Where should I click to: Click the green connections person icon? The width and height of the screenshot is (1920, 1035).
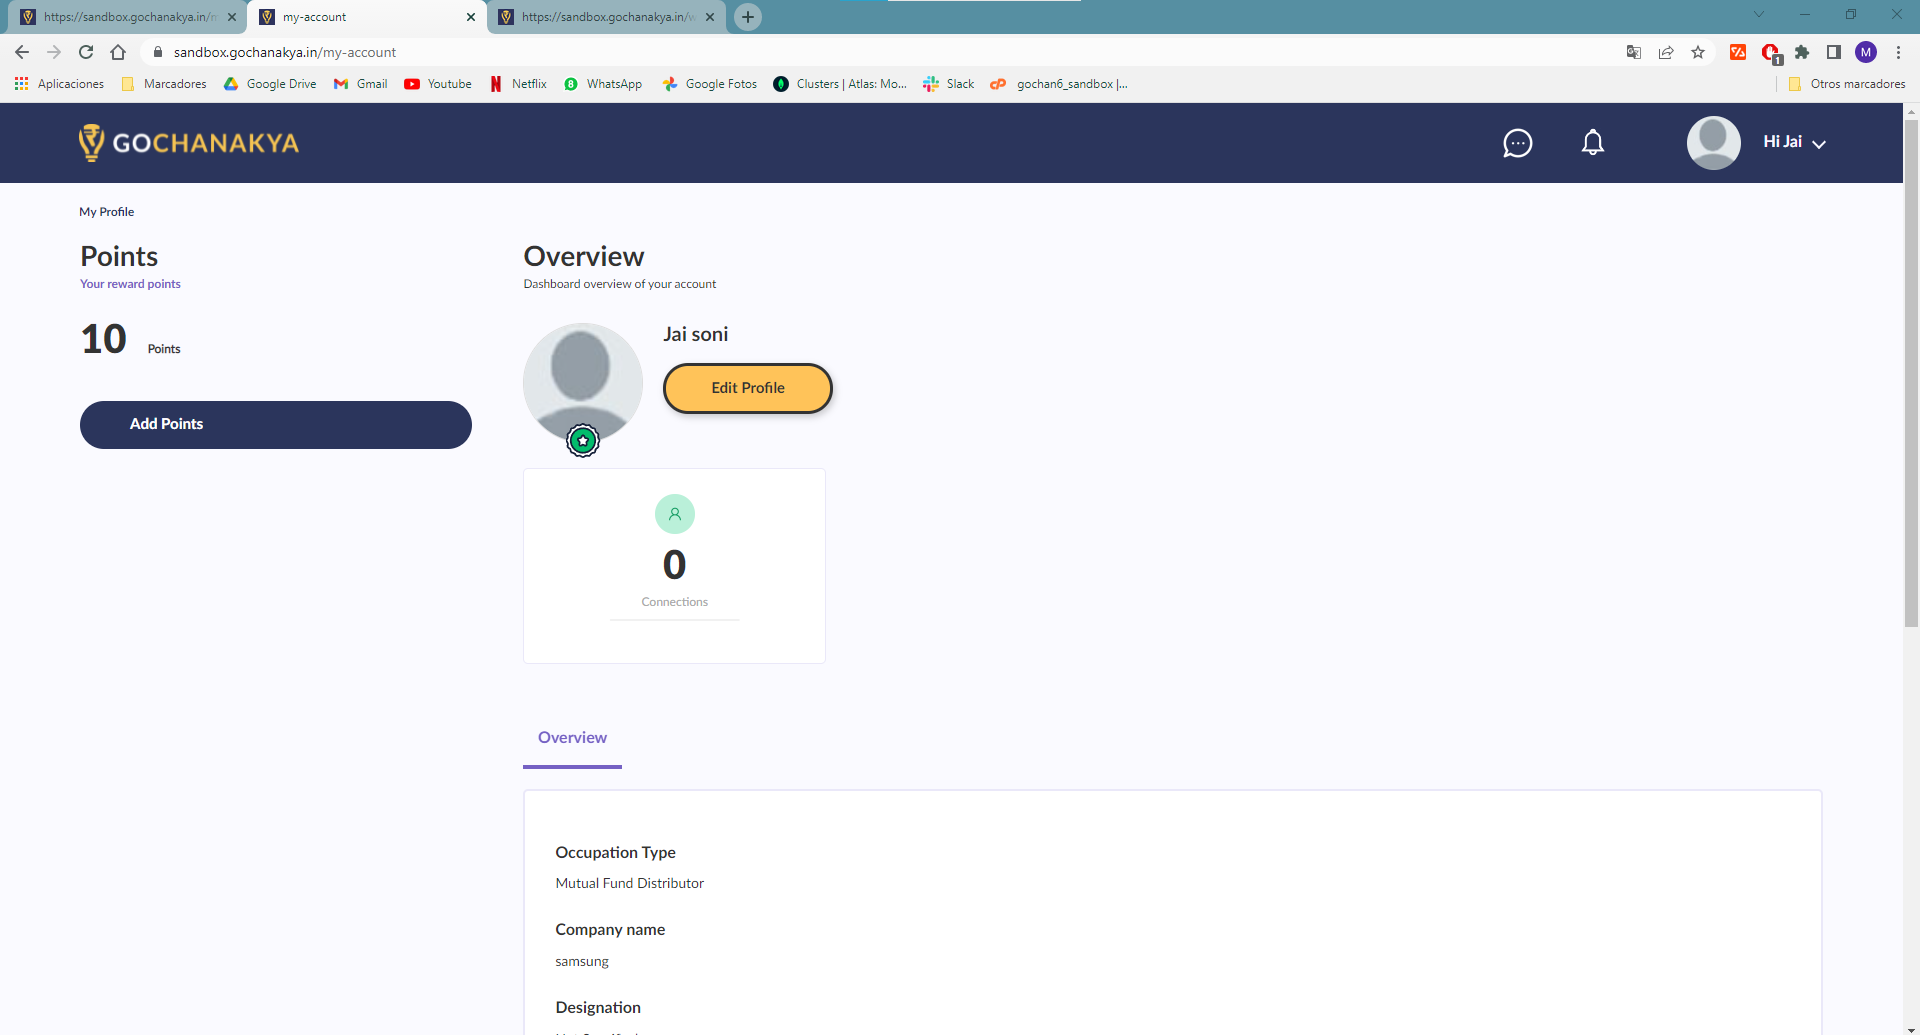click(x=675, y=514)
